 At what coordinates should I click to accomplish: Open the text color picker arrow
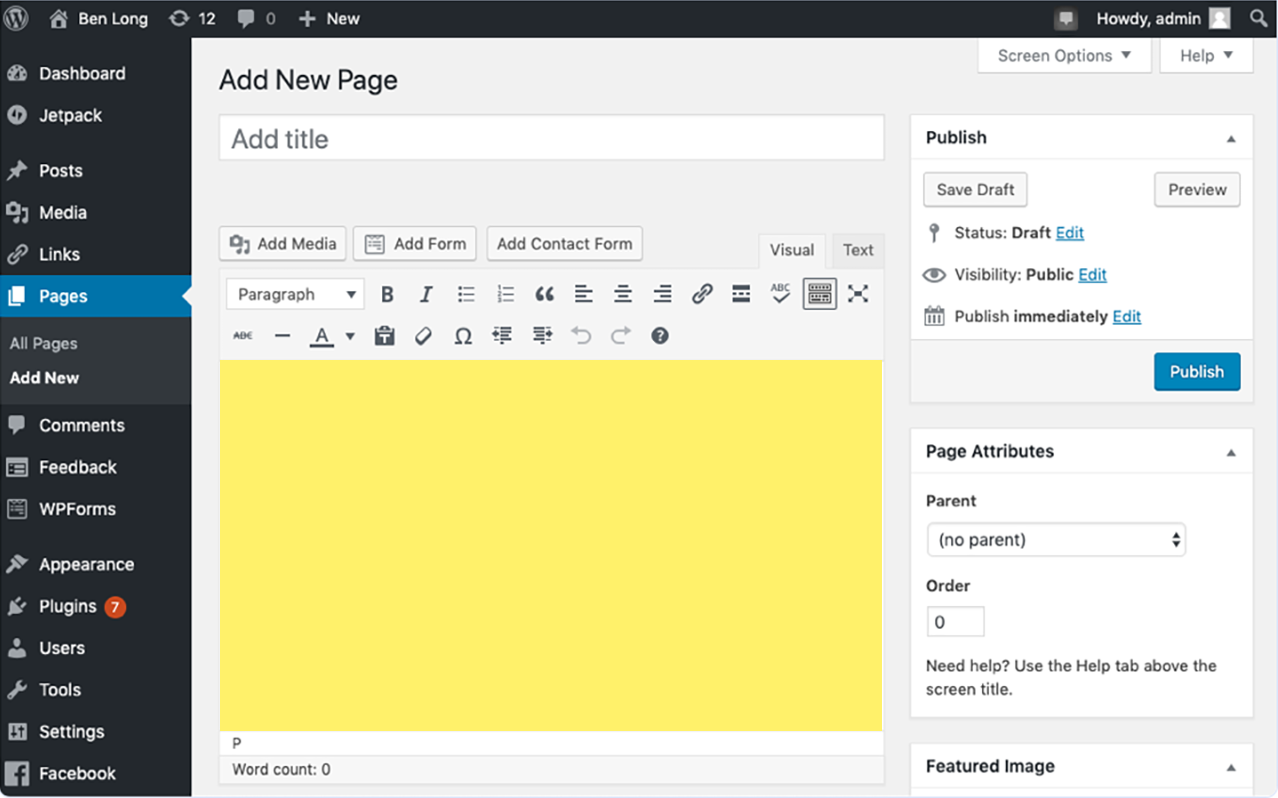tap(350, 336)
